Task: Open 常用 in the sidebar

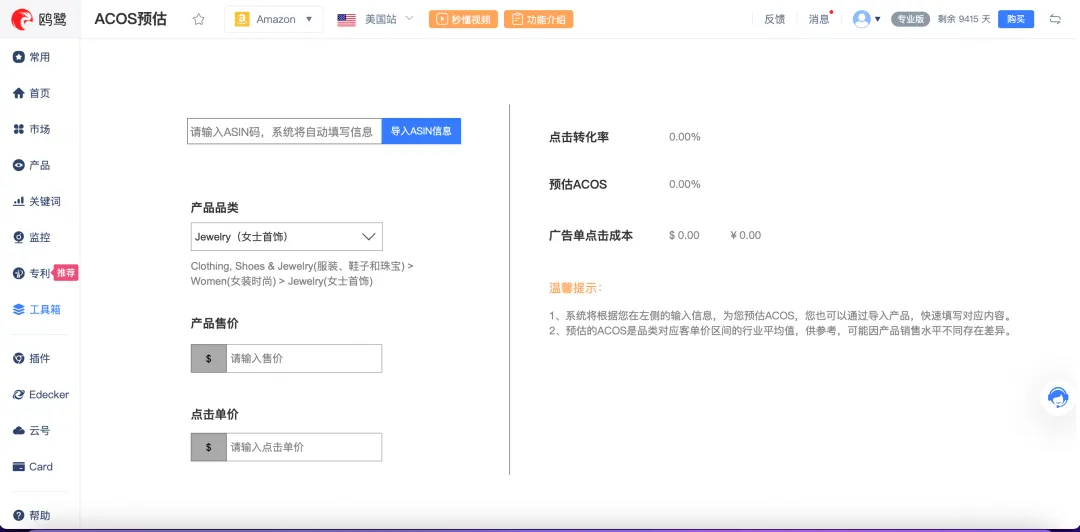Action: coord(32,57)
